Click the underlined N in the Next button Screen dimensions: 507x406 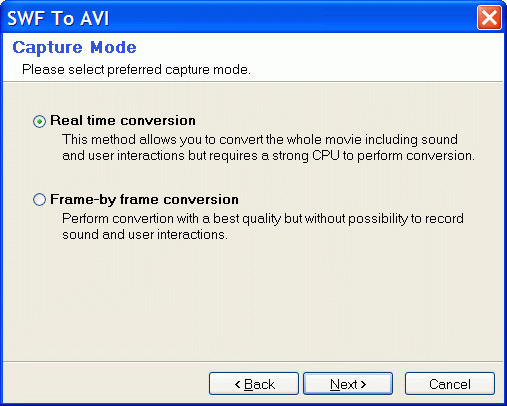tap(334, 384)
